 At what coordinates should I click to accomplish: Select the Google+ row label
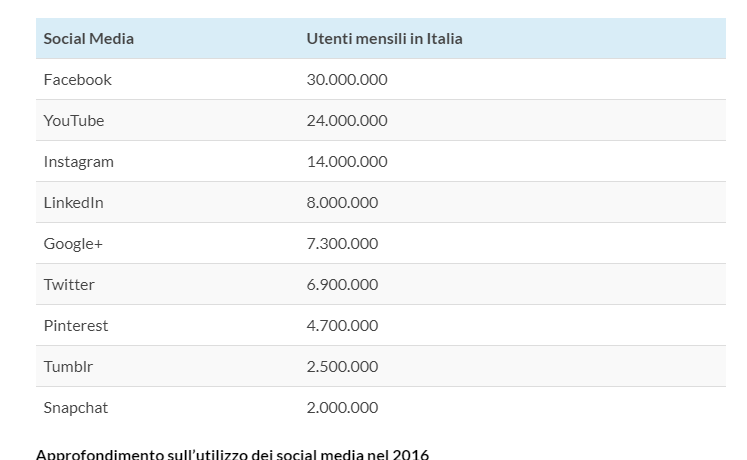pos(73,244)
